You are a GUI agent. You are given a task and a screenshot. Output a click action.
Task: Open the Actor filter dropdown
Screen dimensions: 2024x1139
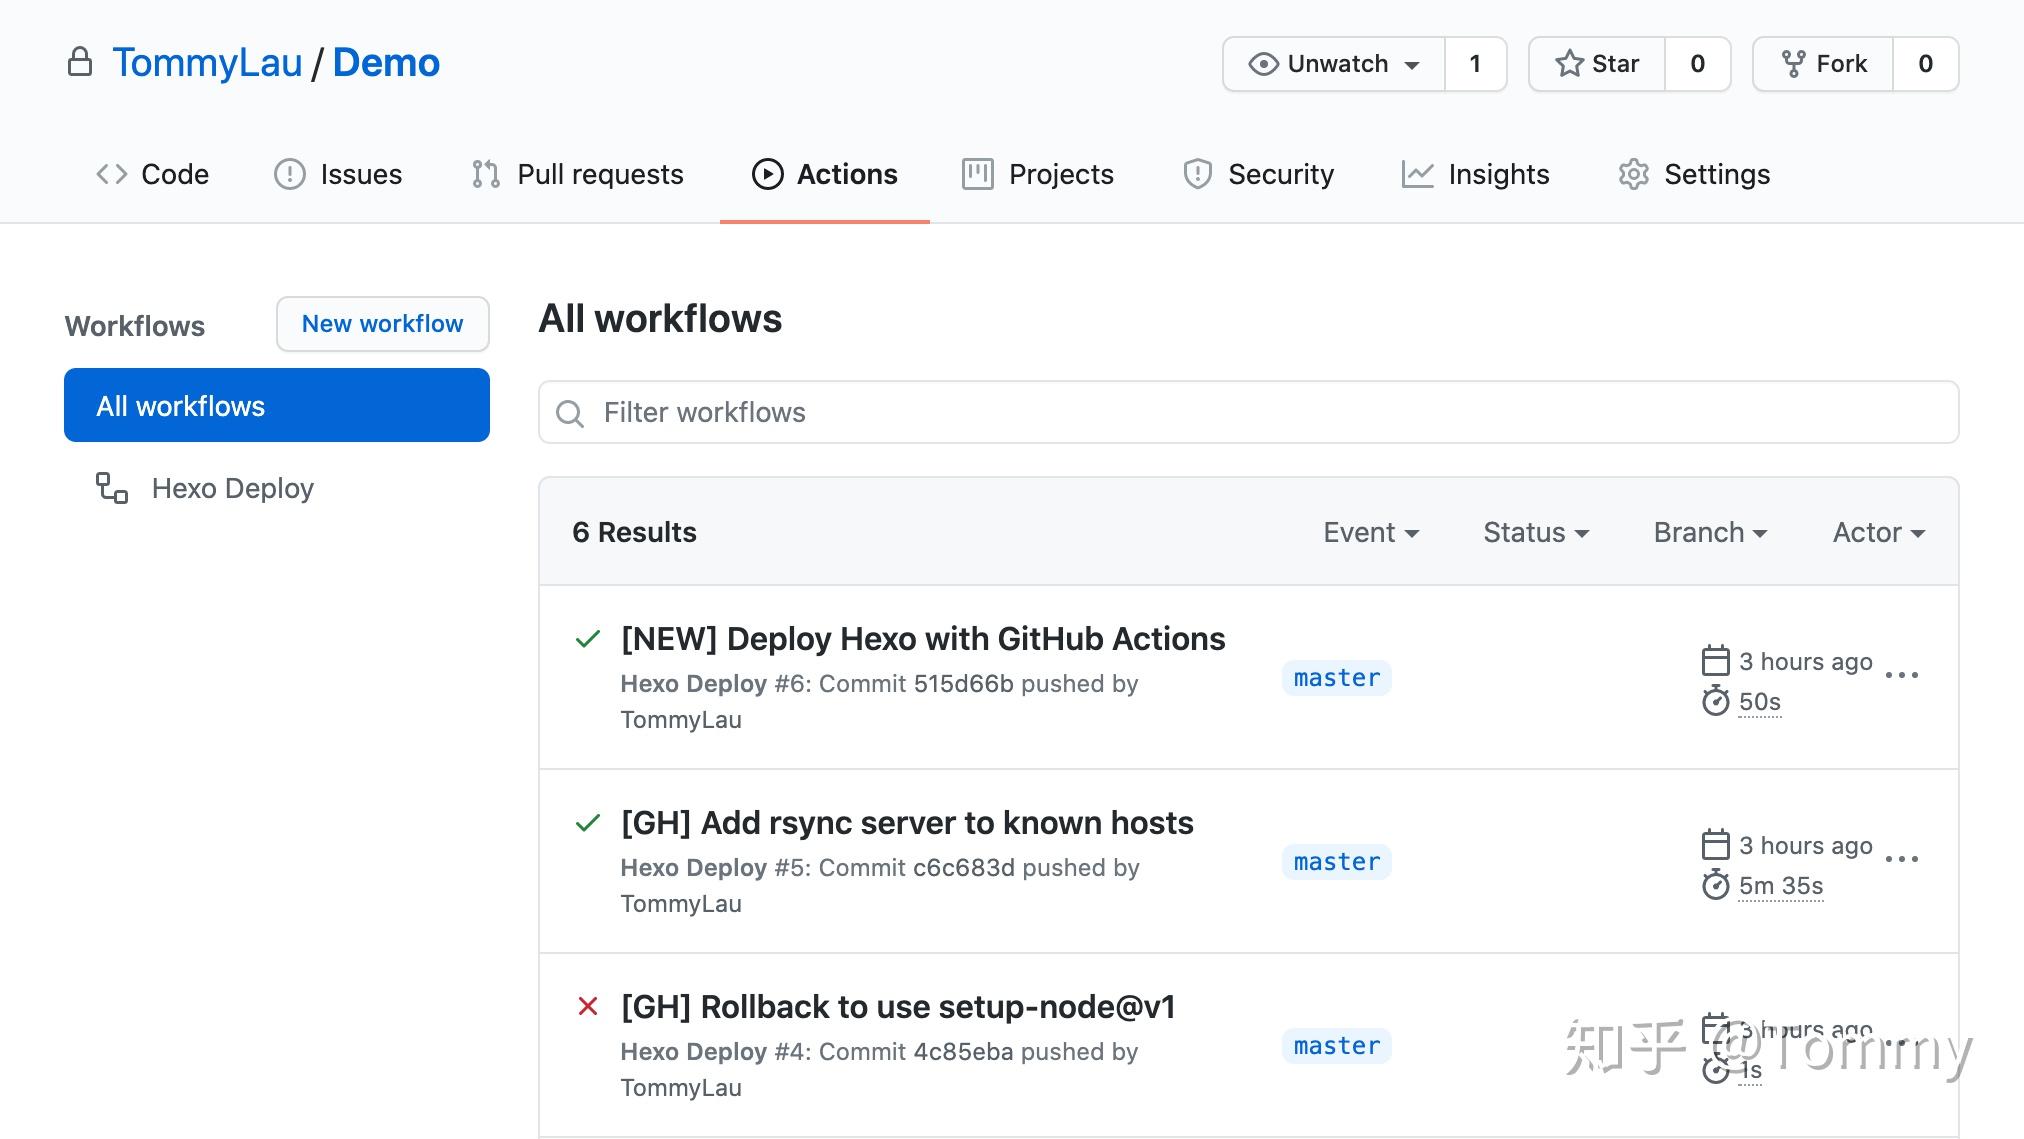point(1877,532)
